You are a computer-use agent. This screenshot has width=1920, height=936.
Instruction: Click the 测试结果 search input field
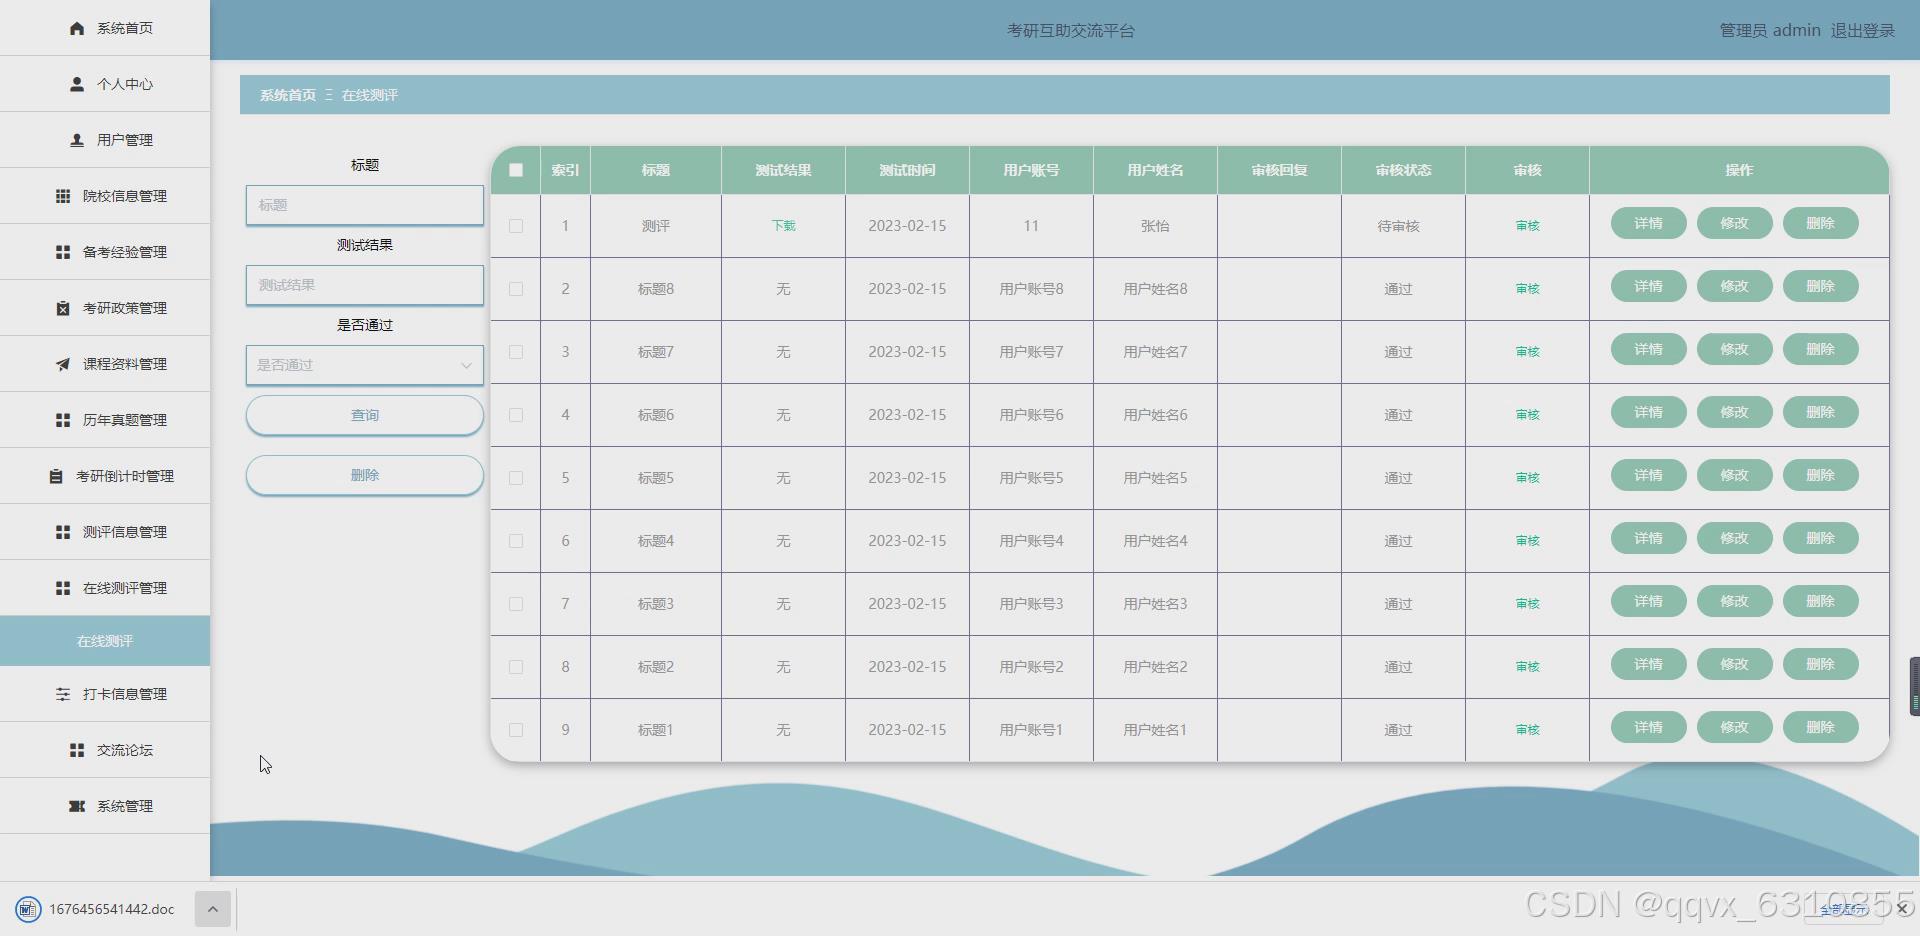pyautogui.click(x=365, y=285)
